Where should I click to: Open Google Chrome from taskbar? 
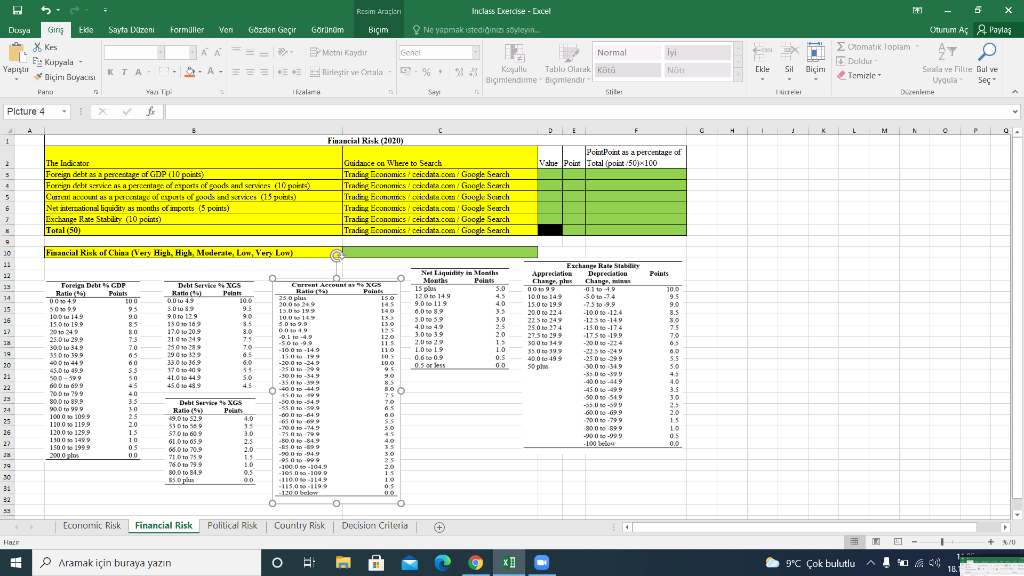(475, 562)
